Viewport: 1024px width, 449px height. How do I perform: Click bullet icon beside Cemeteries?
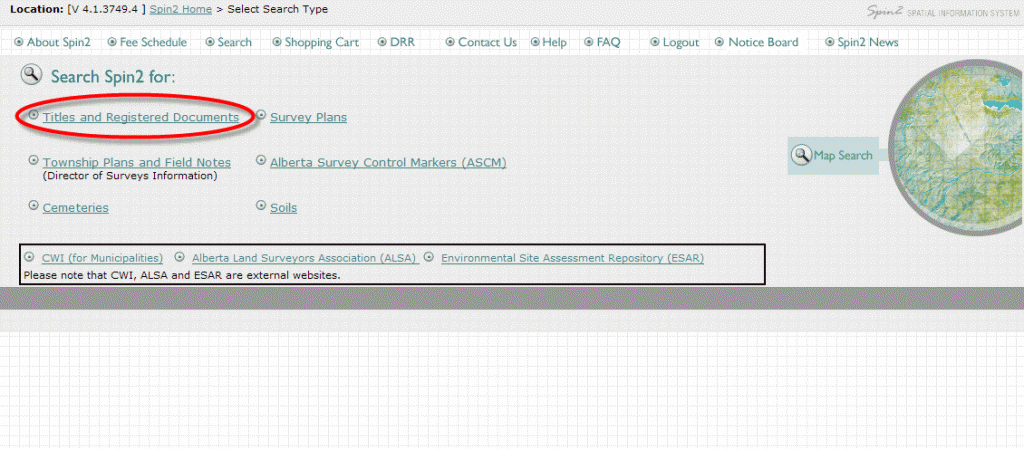coord(34,206)
